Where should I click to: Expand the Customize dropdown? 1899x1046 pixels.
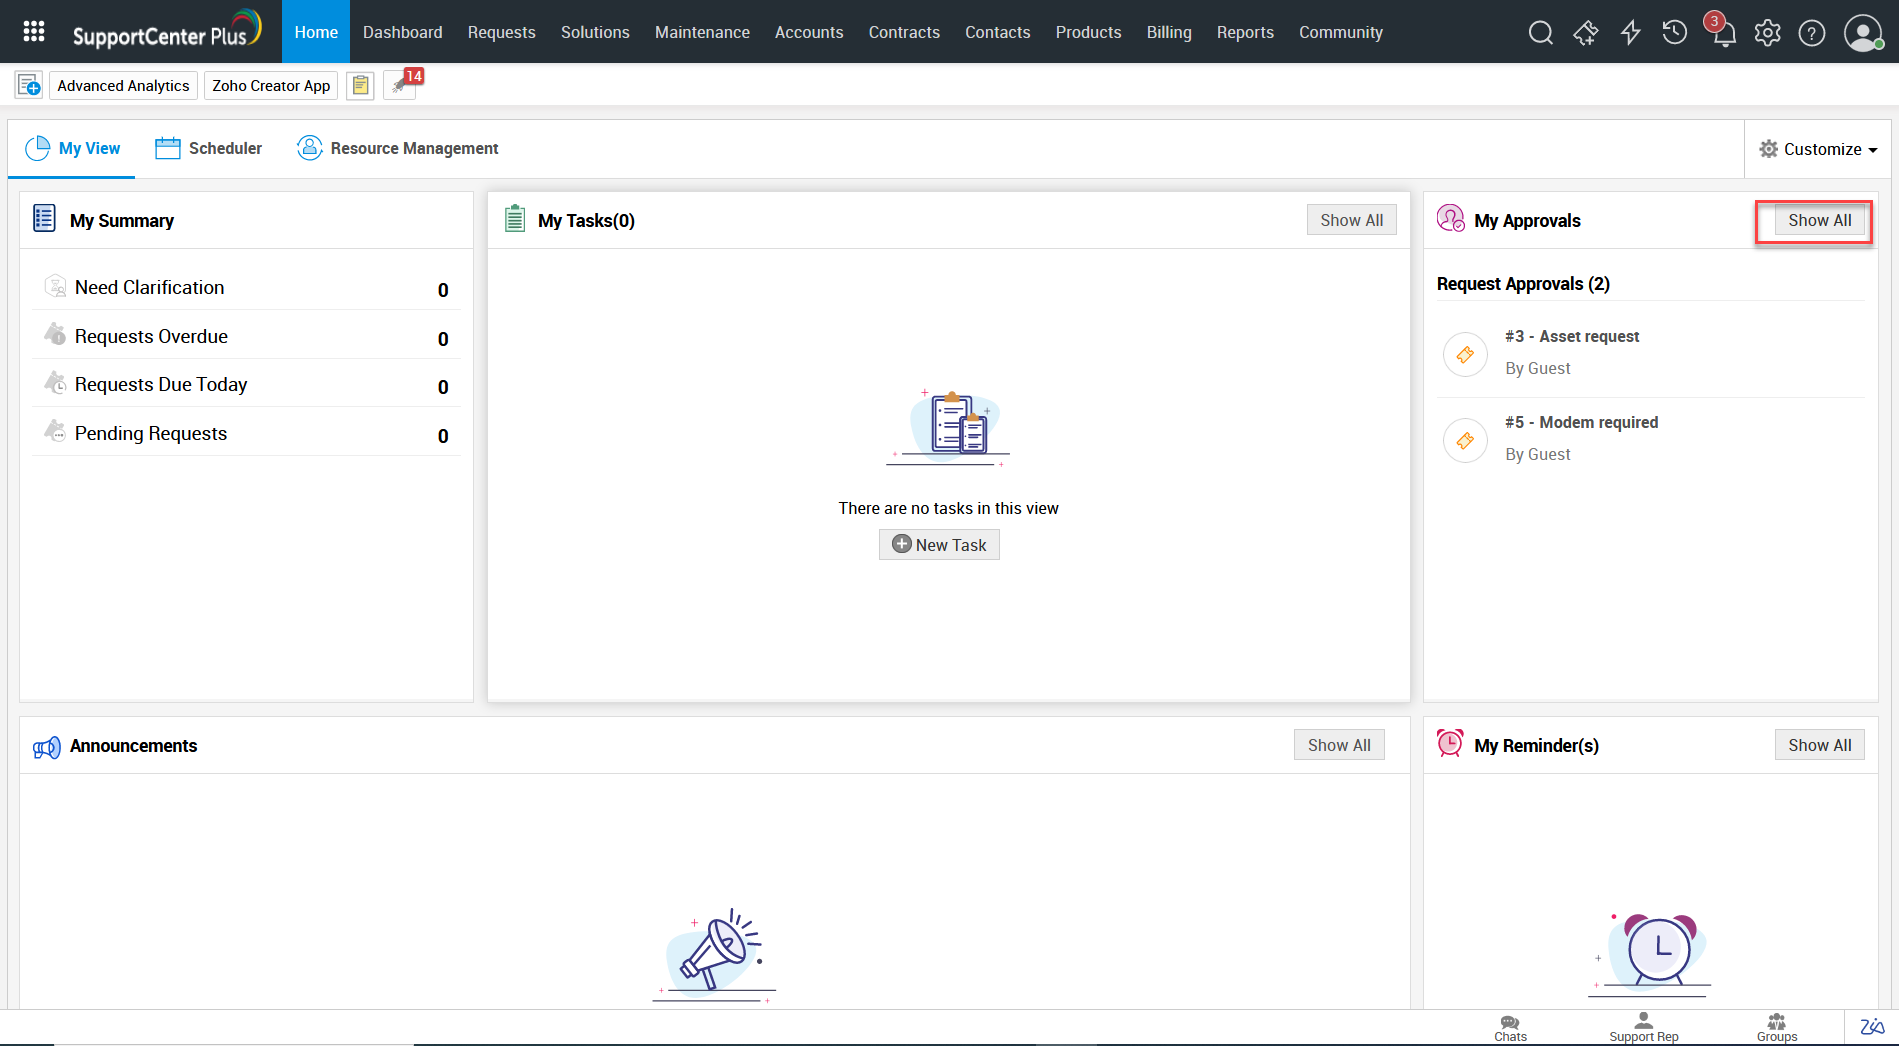(1818, 149)
